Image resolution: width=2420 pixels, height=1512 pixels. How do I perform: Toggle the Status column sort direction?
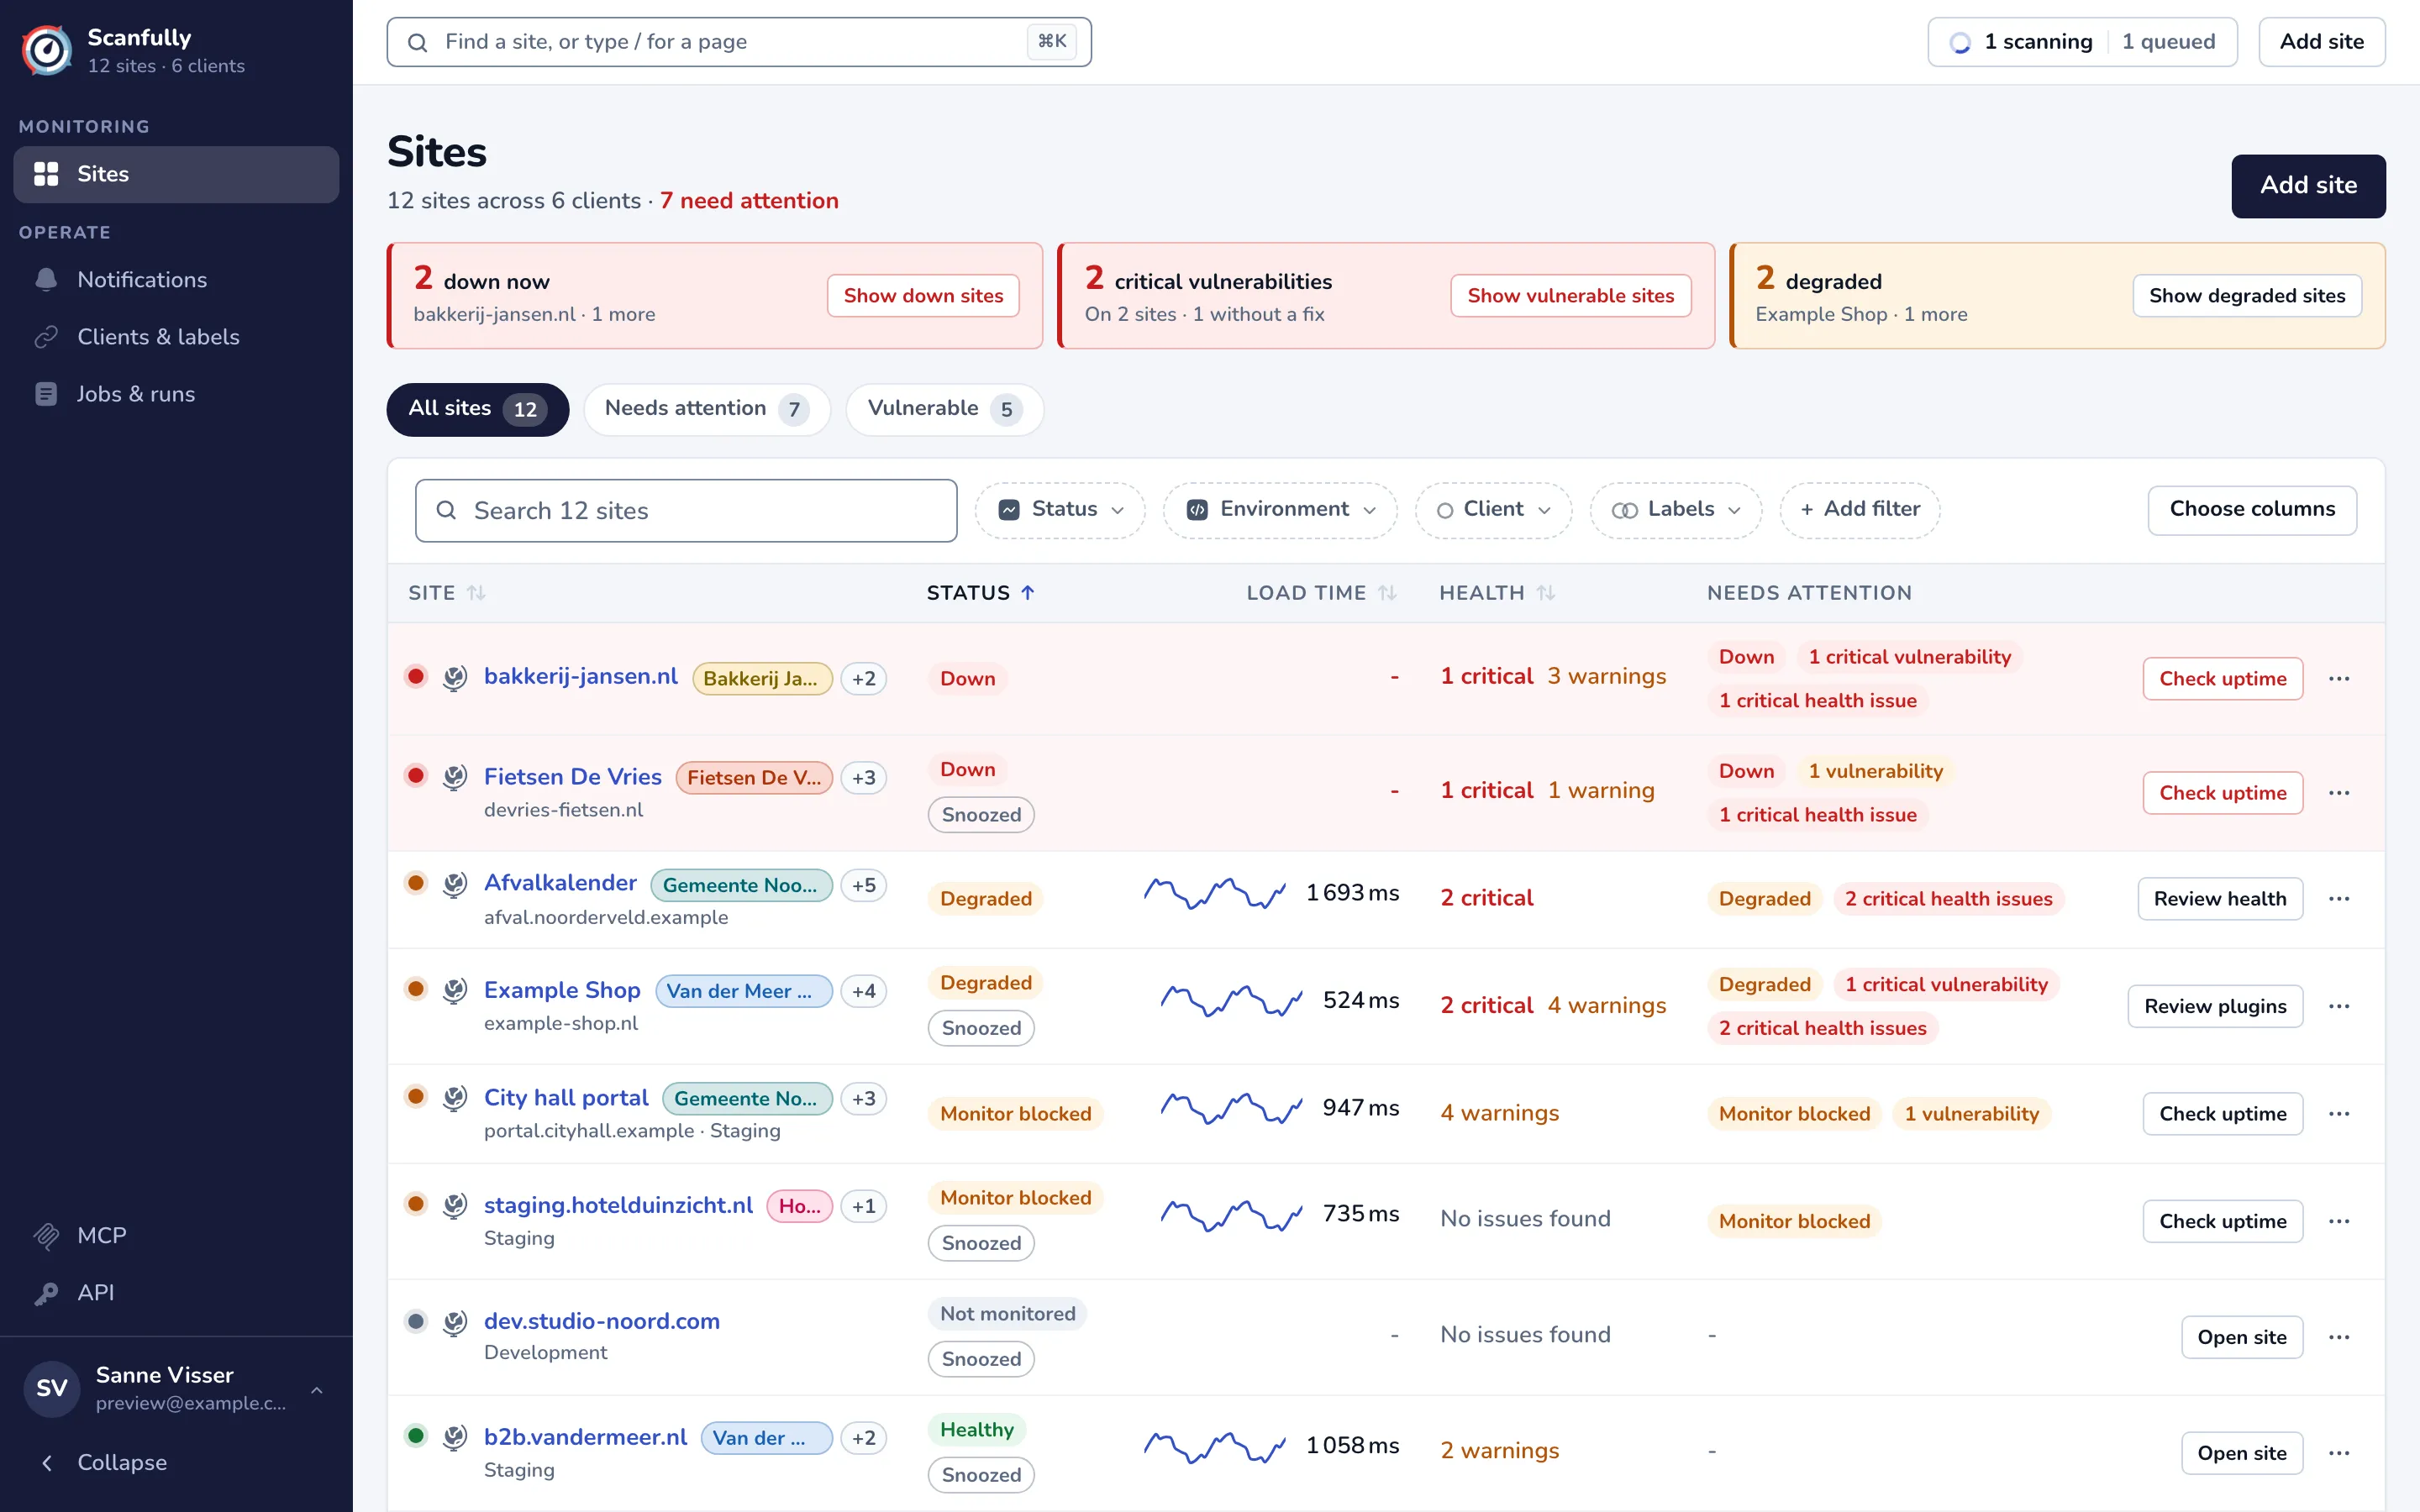pos(981,593)
